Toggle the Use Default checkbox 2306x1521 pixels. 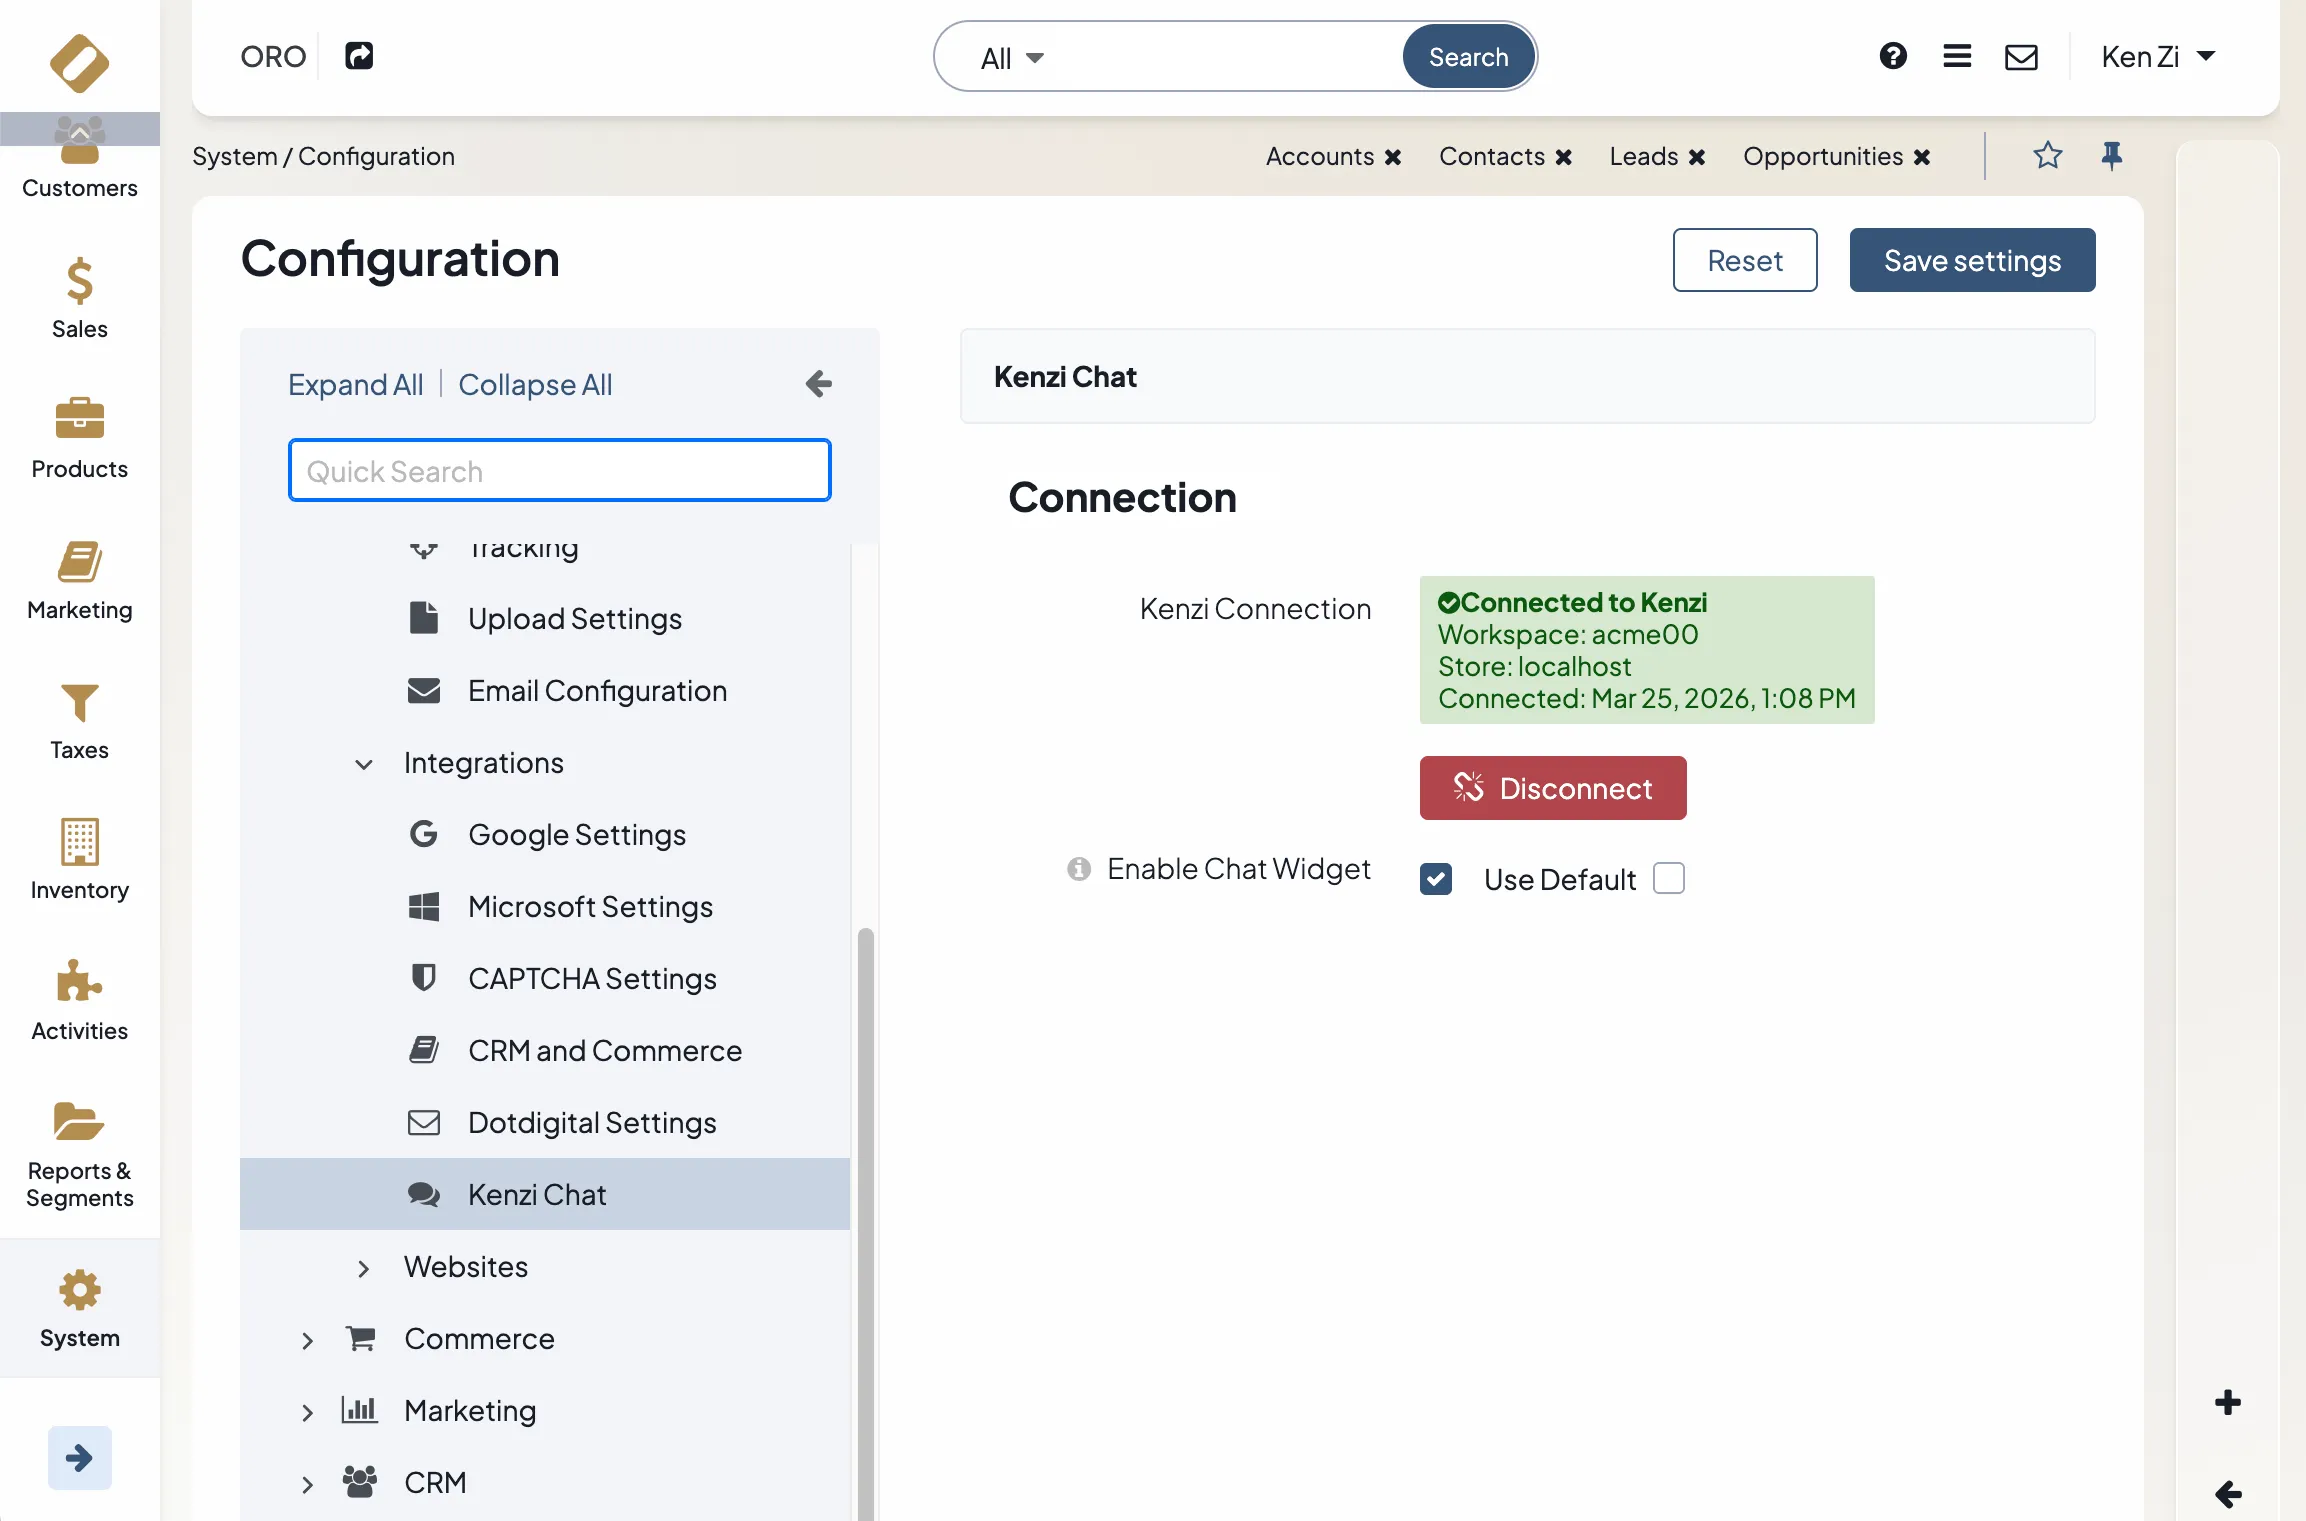click(x=1668, y=878)
